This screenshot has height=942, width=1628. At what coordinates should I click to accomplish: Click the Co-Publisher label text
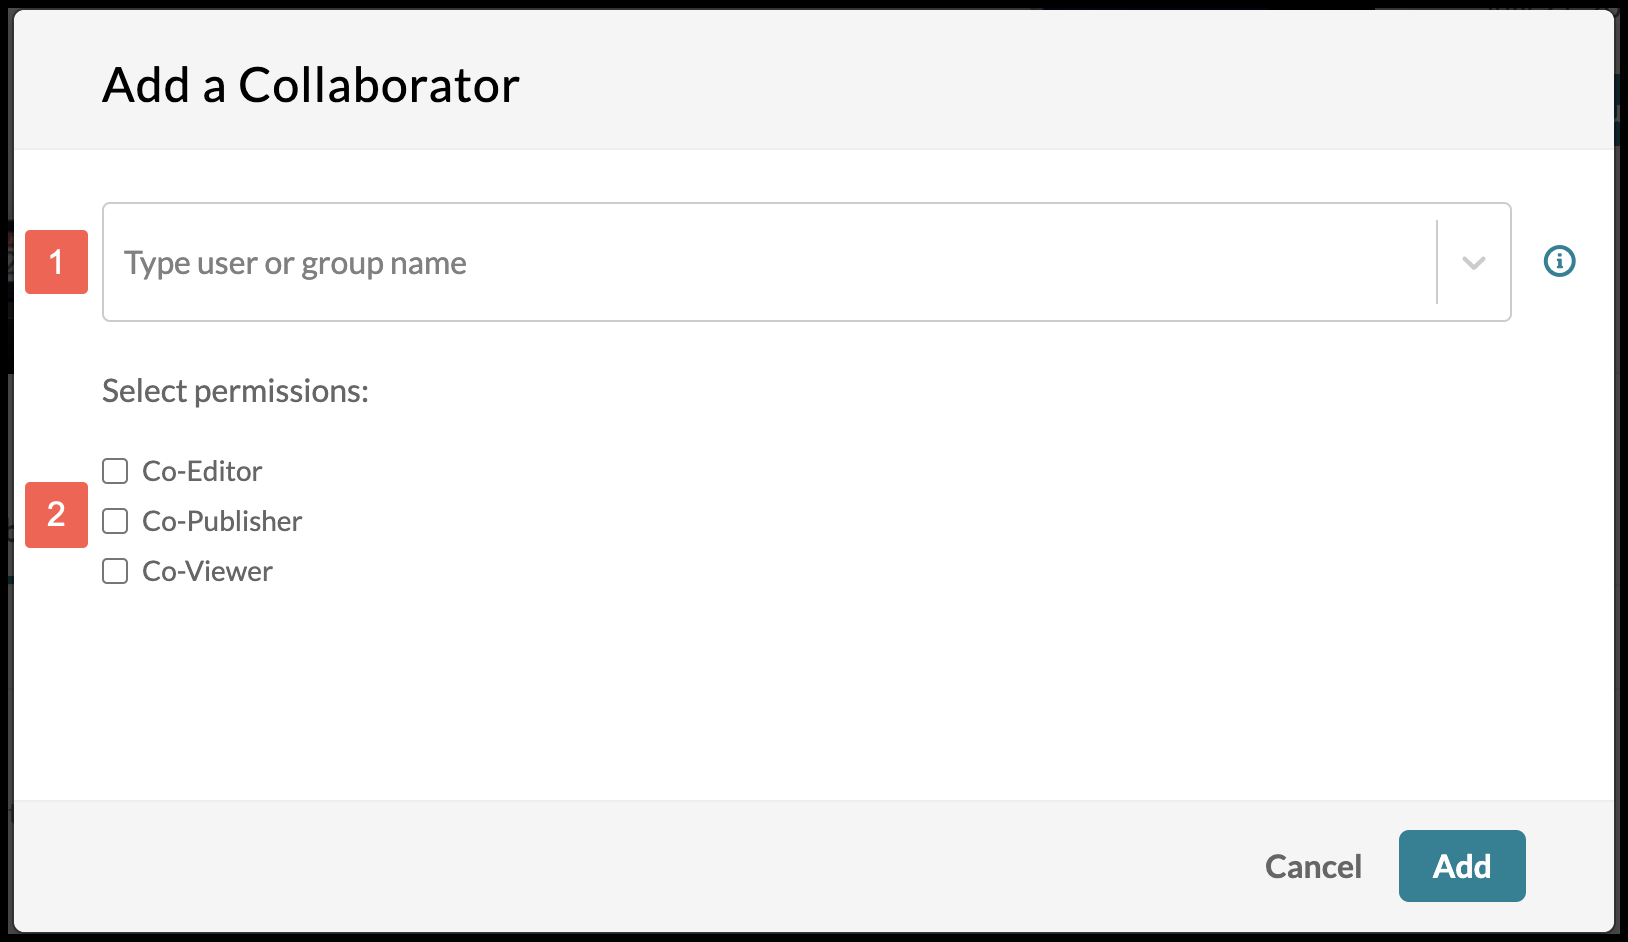pyautogui.click(x=222, y=521)
